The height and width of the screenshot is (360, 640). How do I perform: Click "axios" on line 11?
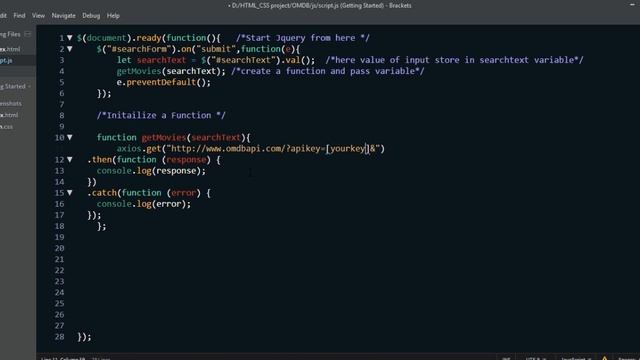click(129, 149)
